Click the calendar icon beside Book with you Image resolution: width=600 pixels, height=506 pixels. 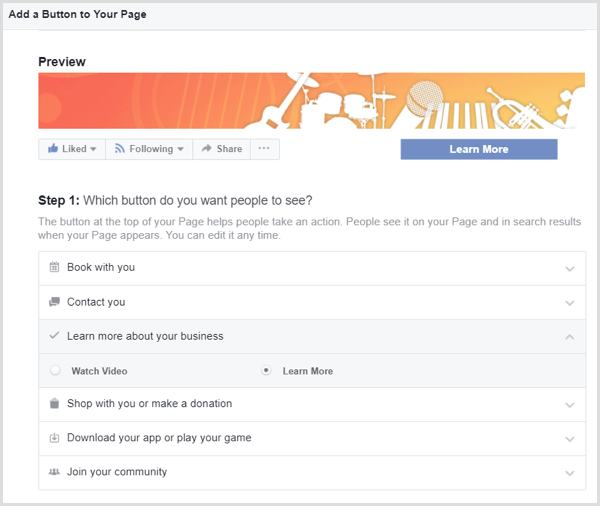point(54,268)
